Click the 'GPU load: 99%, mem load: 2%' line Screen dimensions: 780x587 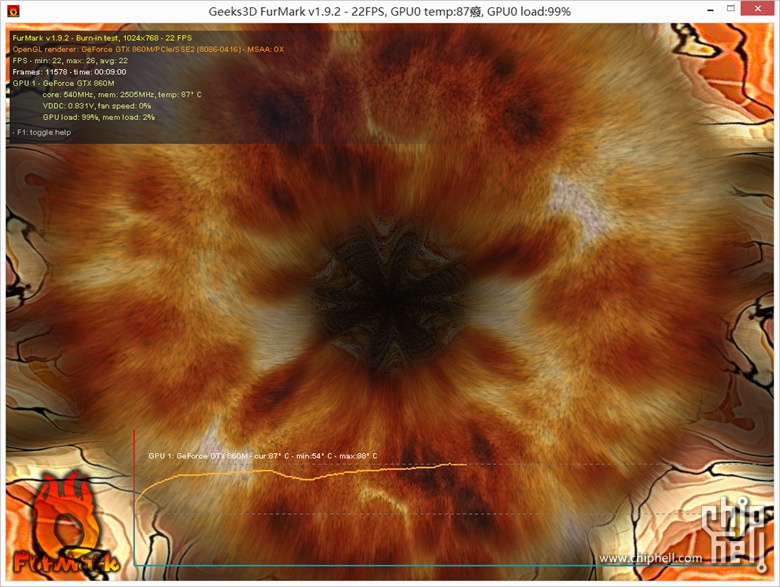(98, 117)
